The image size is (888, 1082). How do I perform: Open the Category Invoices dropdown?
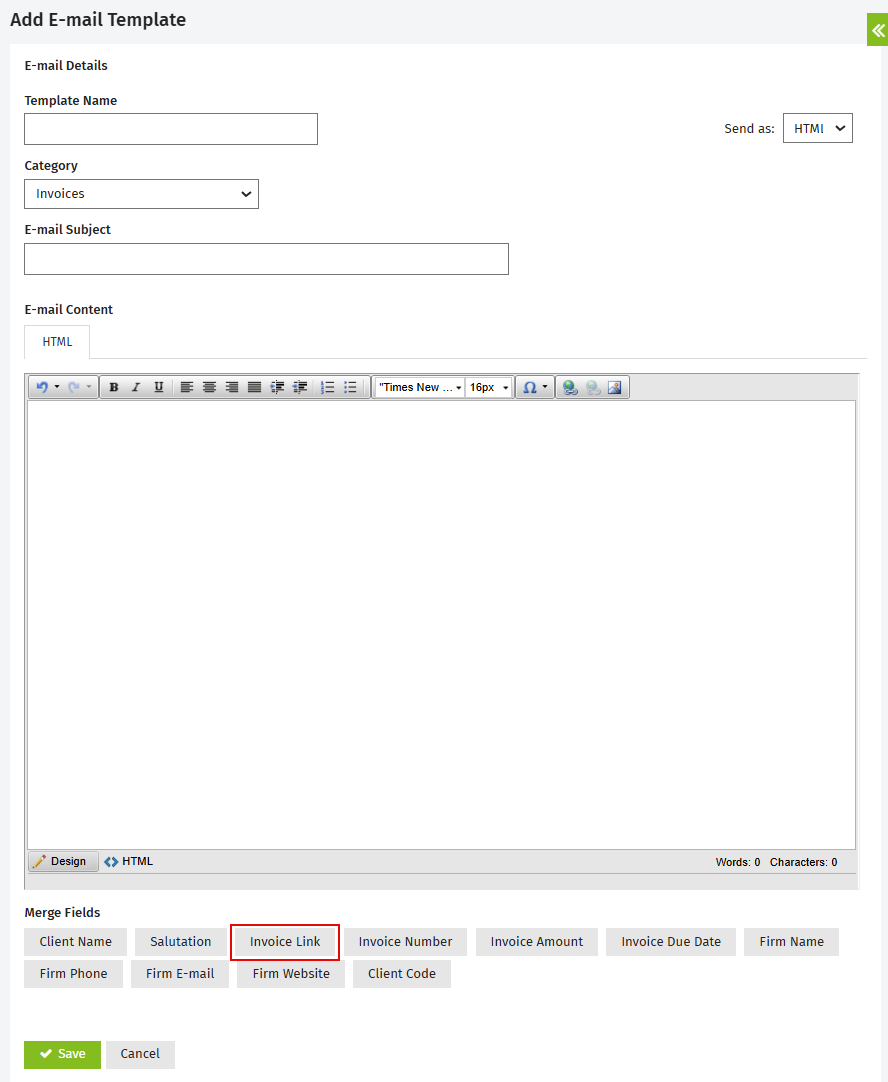coord(141,194)
